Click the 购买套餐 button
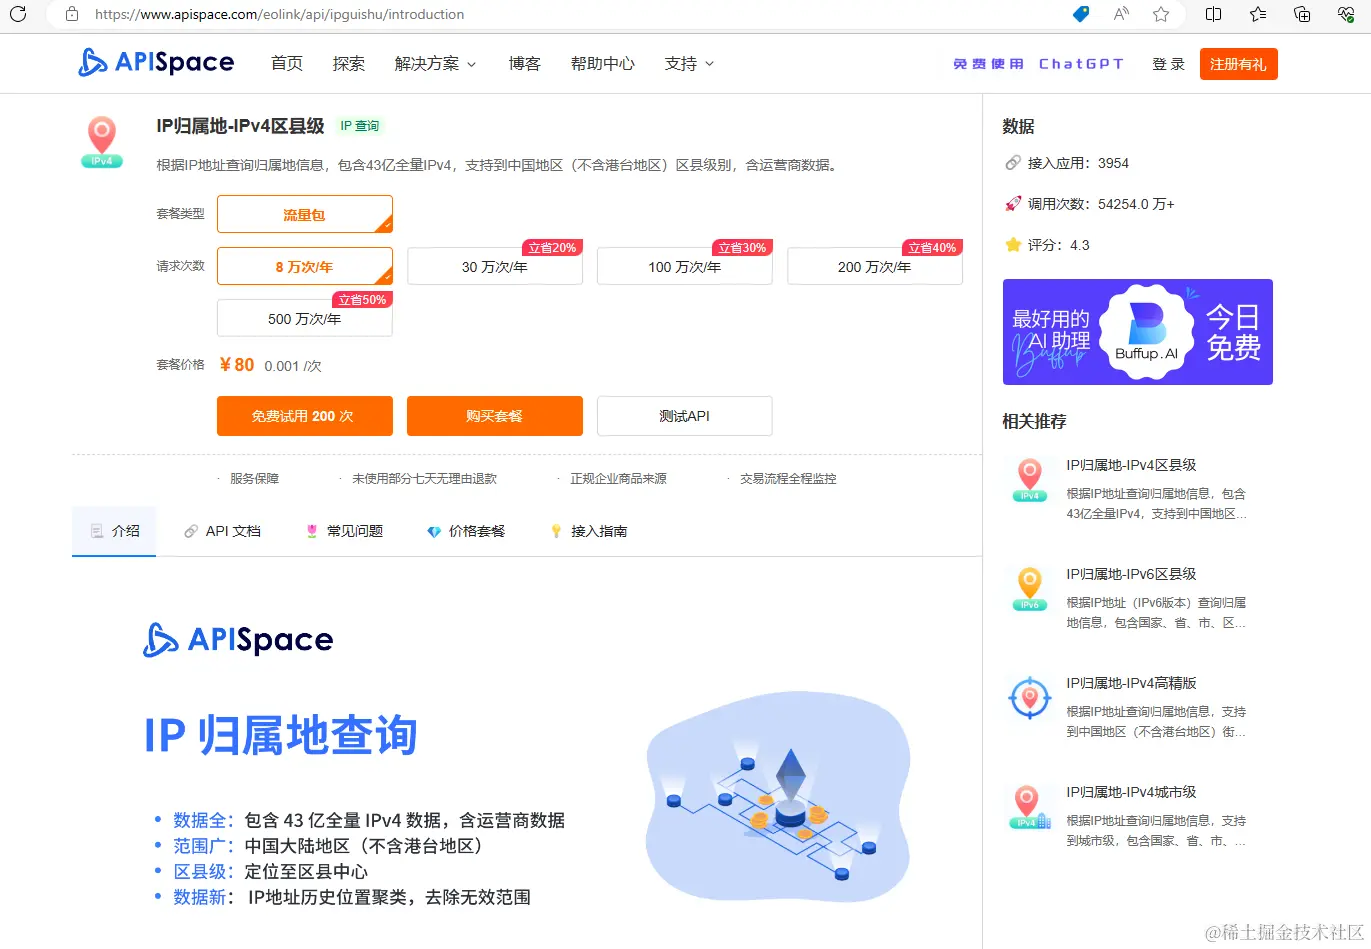This screenshot has width=1371, height=949. pos(495,416)
